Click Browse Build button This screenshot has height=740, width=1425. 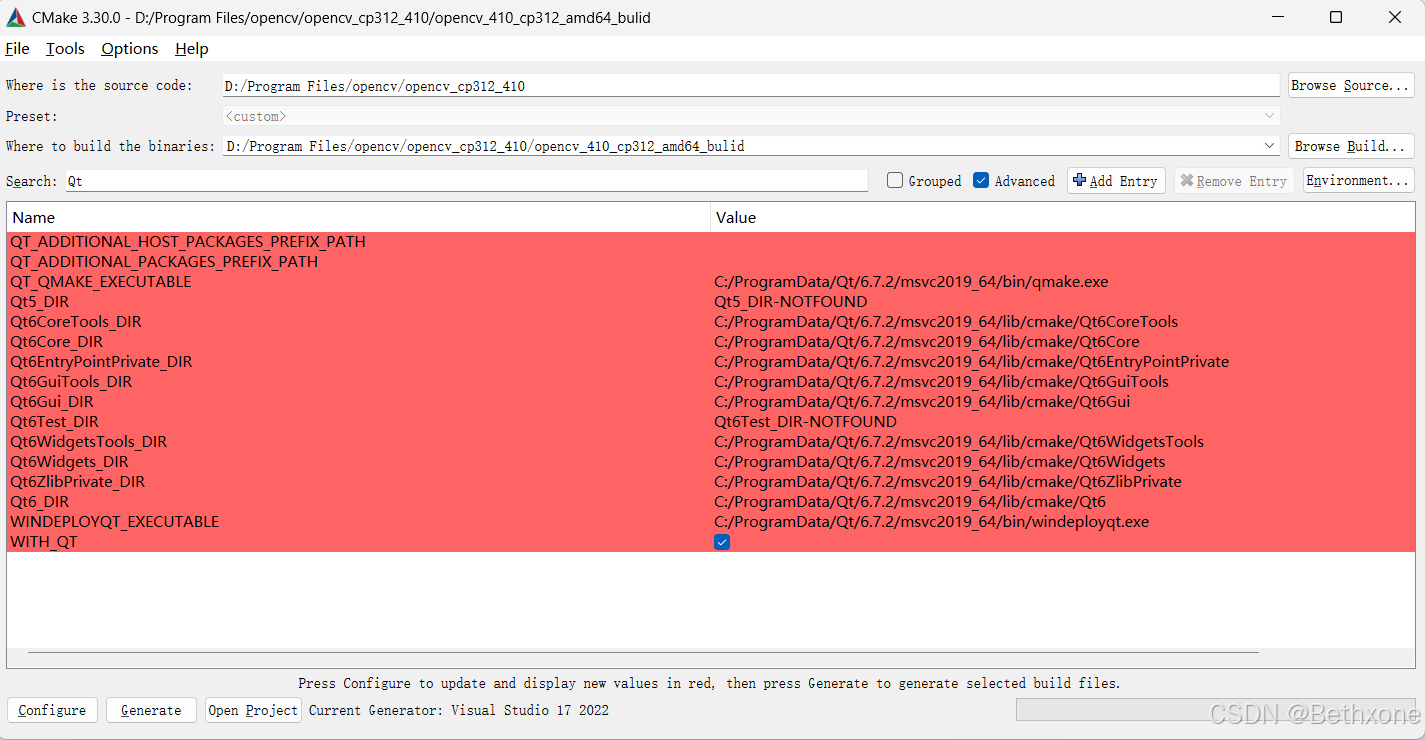click(x=1351, y=146)
